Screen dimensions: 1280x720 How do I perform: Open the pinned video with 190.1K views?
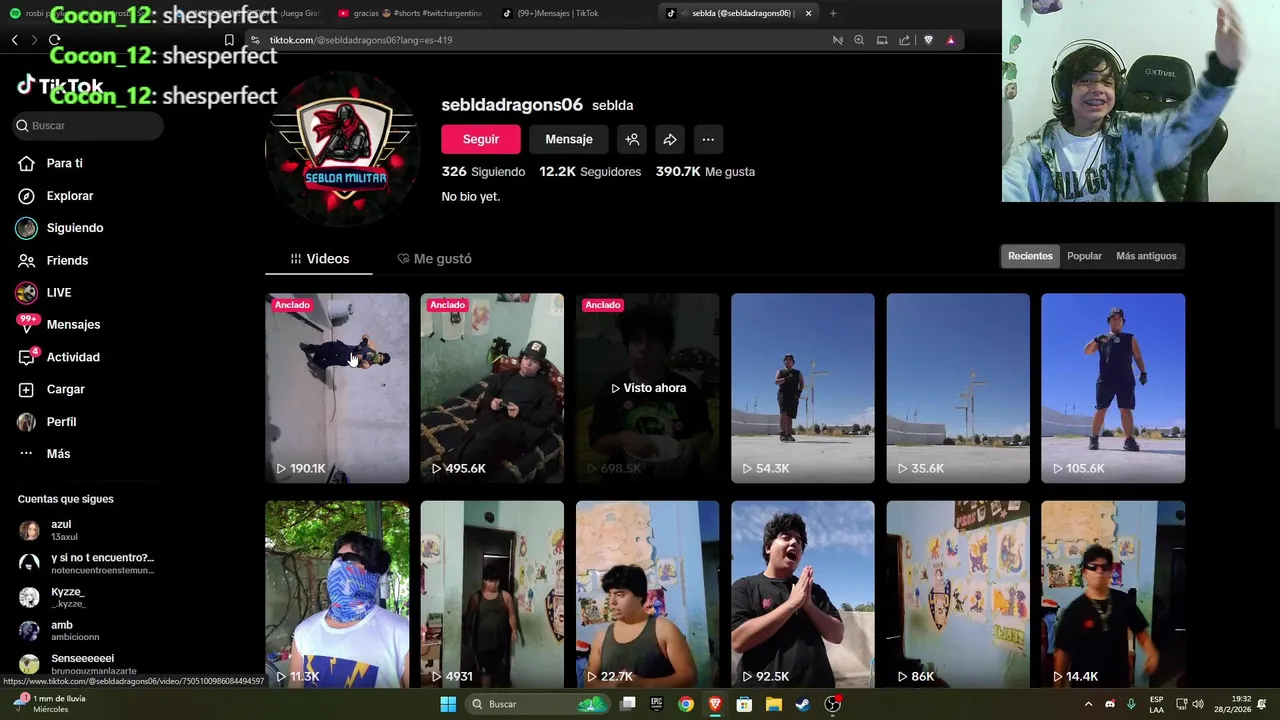tap(337, 388)
